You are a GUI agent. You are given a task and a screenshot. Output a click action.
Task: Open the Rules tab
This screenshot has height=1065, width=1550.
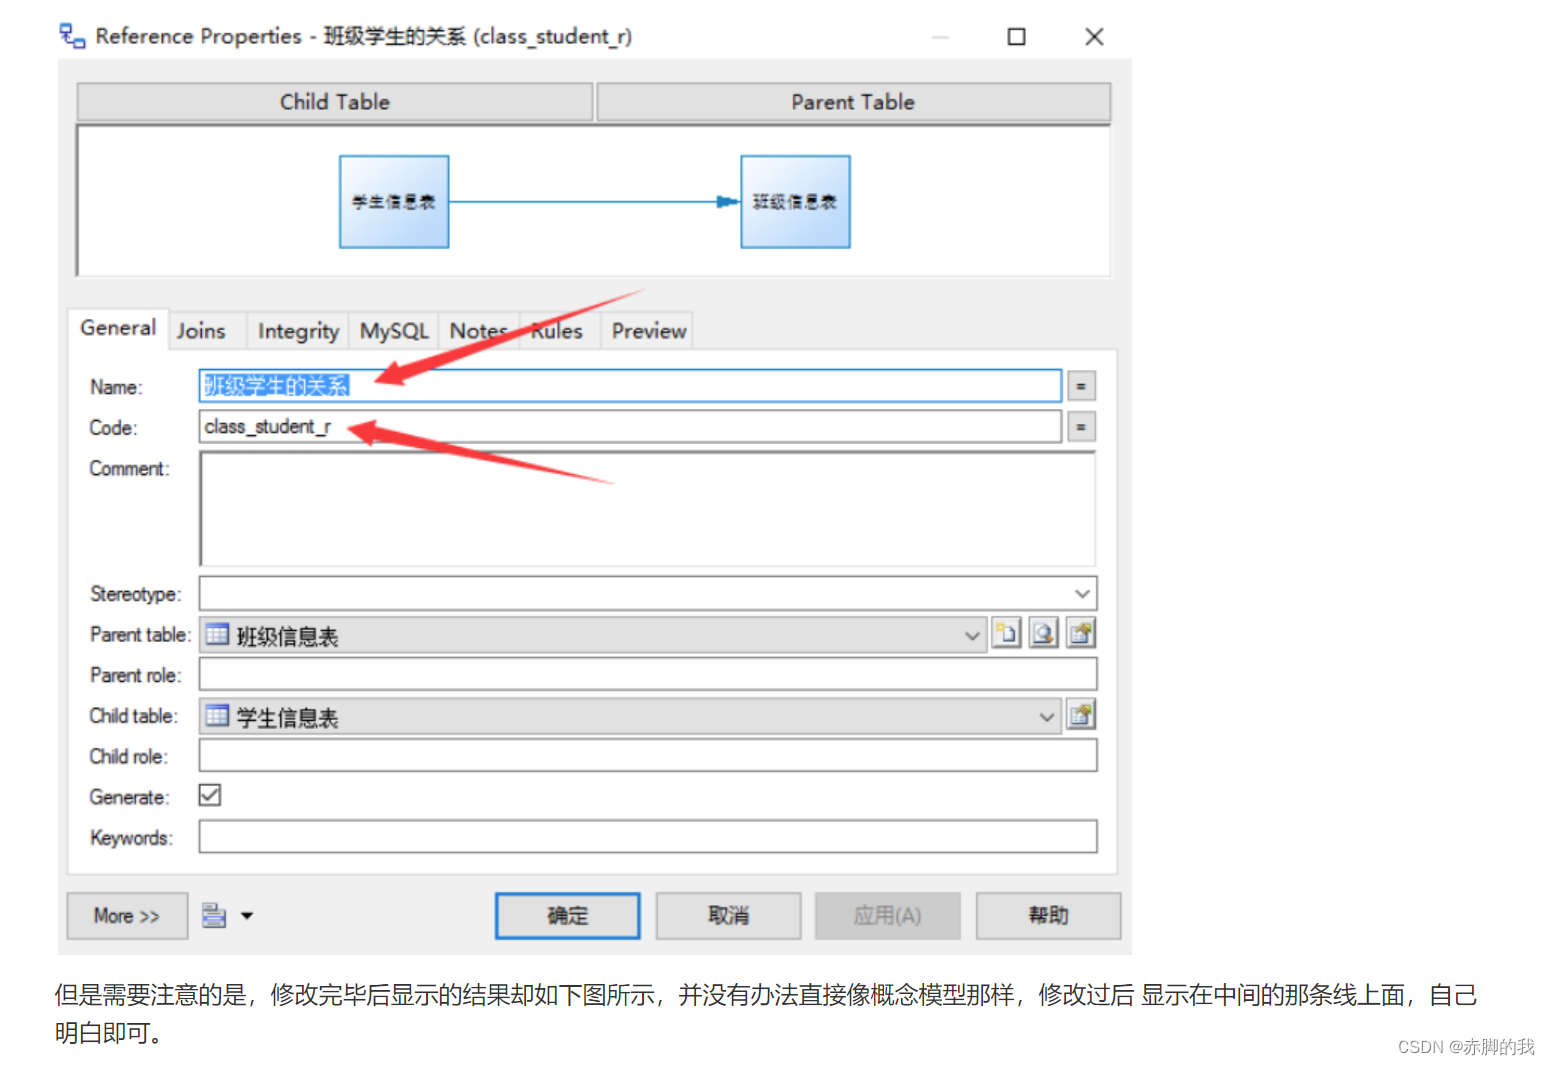[556, 331]
